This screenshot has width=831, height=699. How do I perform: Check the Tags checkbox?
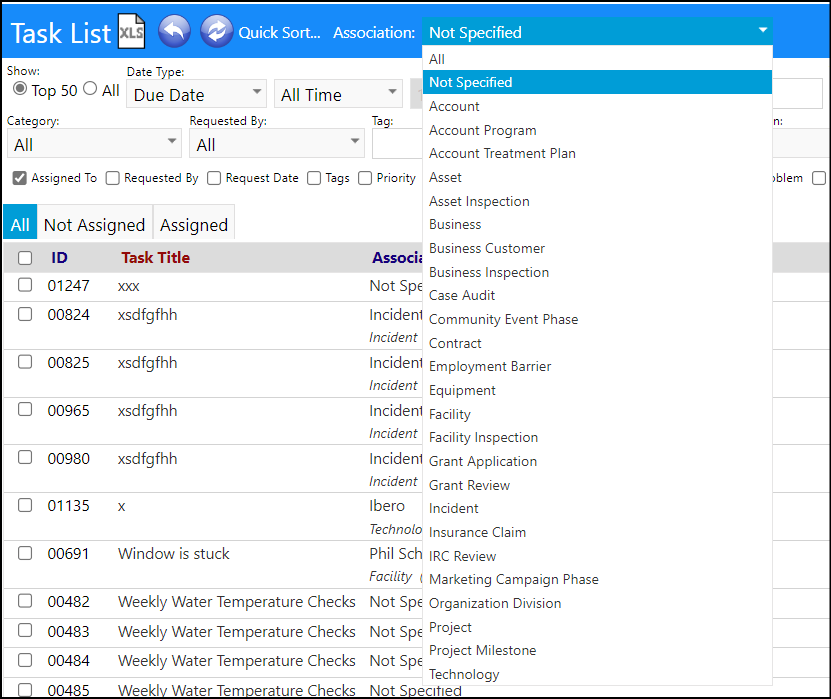click(x=314, y=178)
